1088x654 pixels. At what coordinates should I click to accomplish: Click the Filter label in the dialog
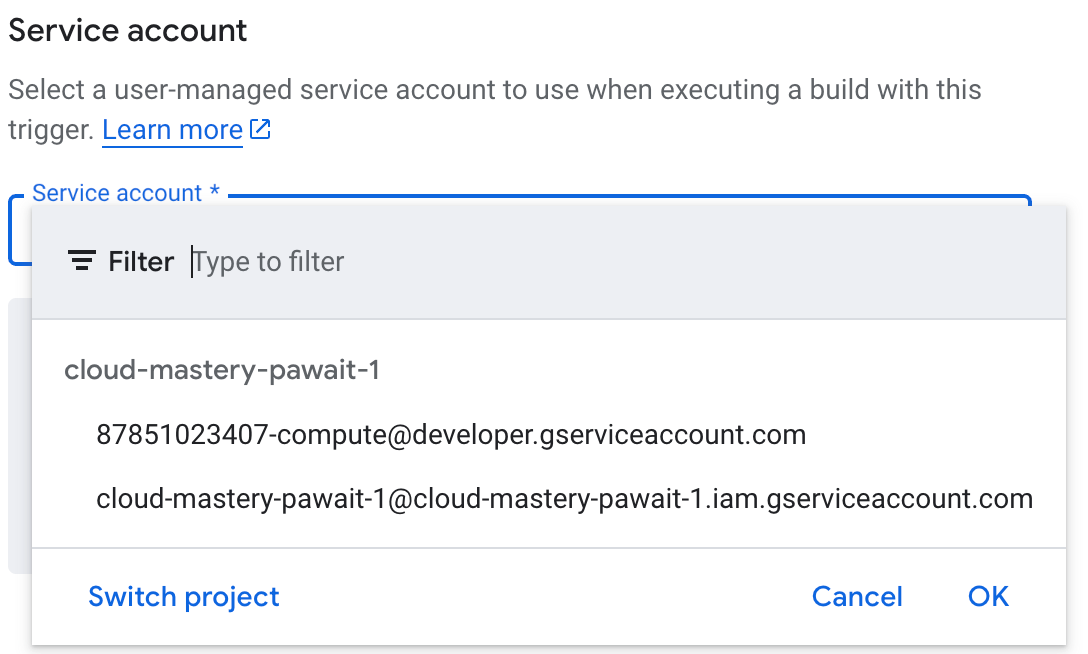(141, 261)
